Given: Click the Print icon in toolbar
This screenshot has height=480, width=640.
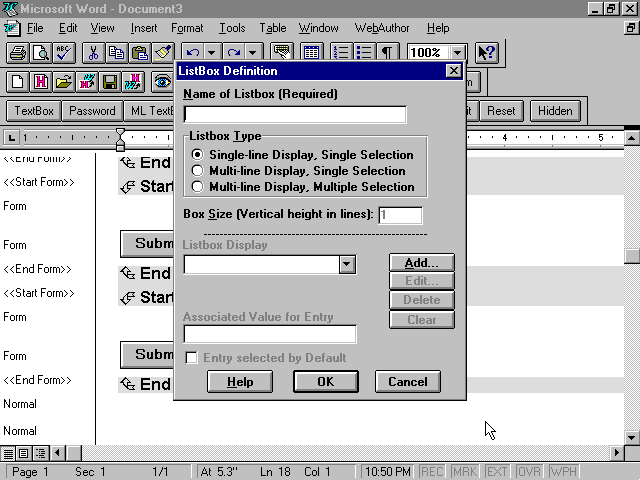Looking at the screenshot, I should click(x=18, y=53).
